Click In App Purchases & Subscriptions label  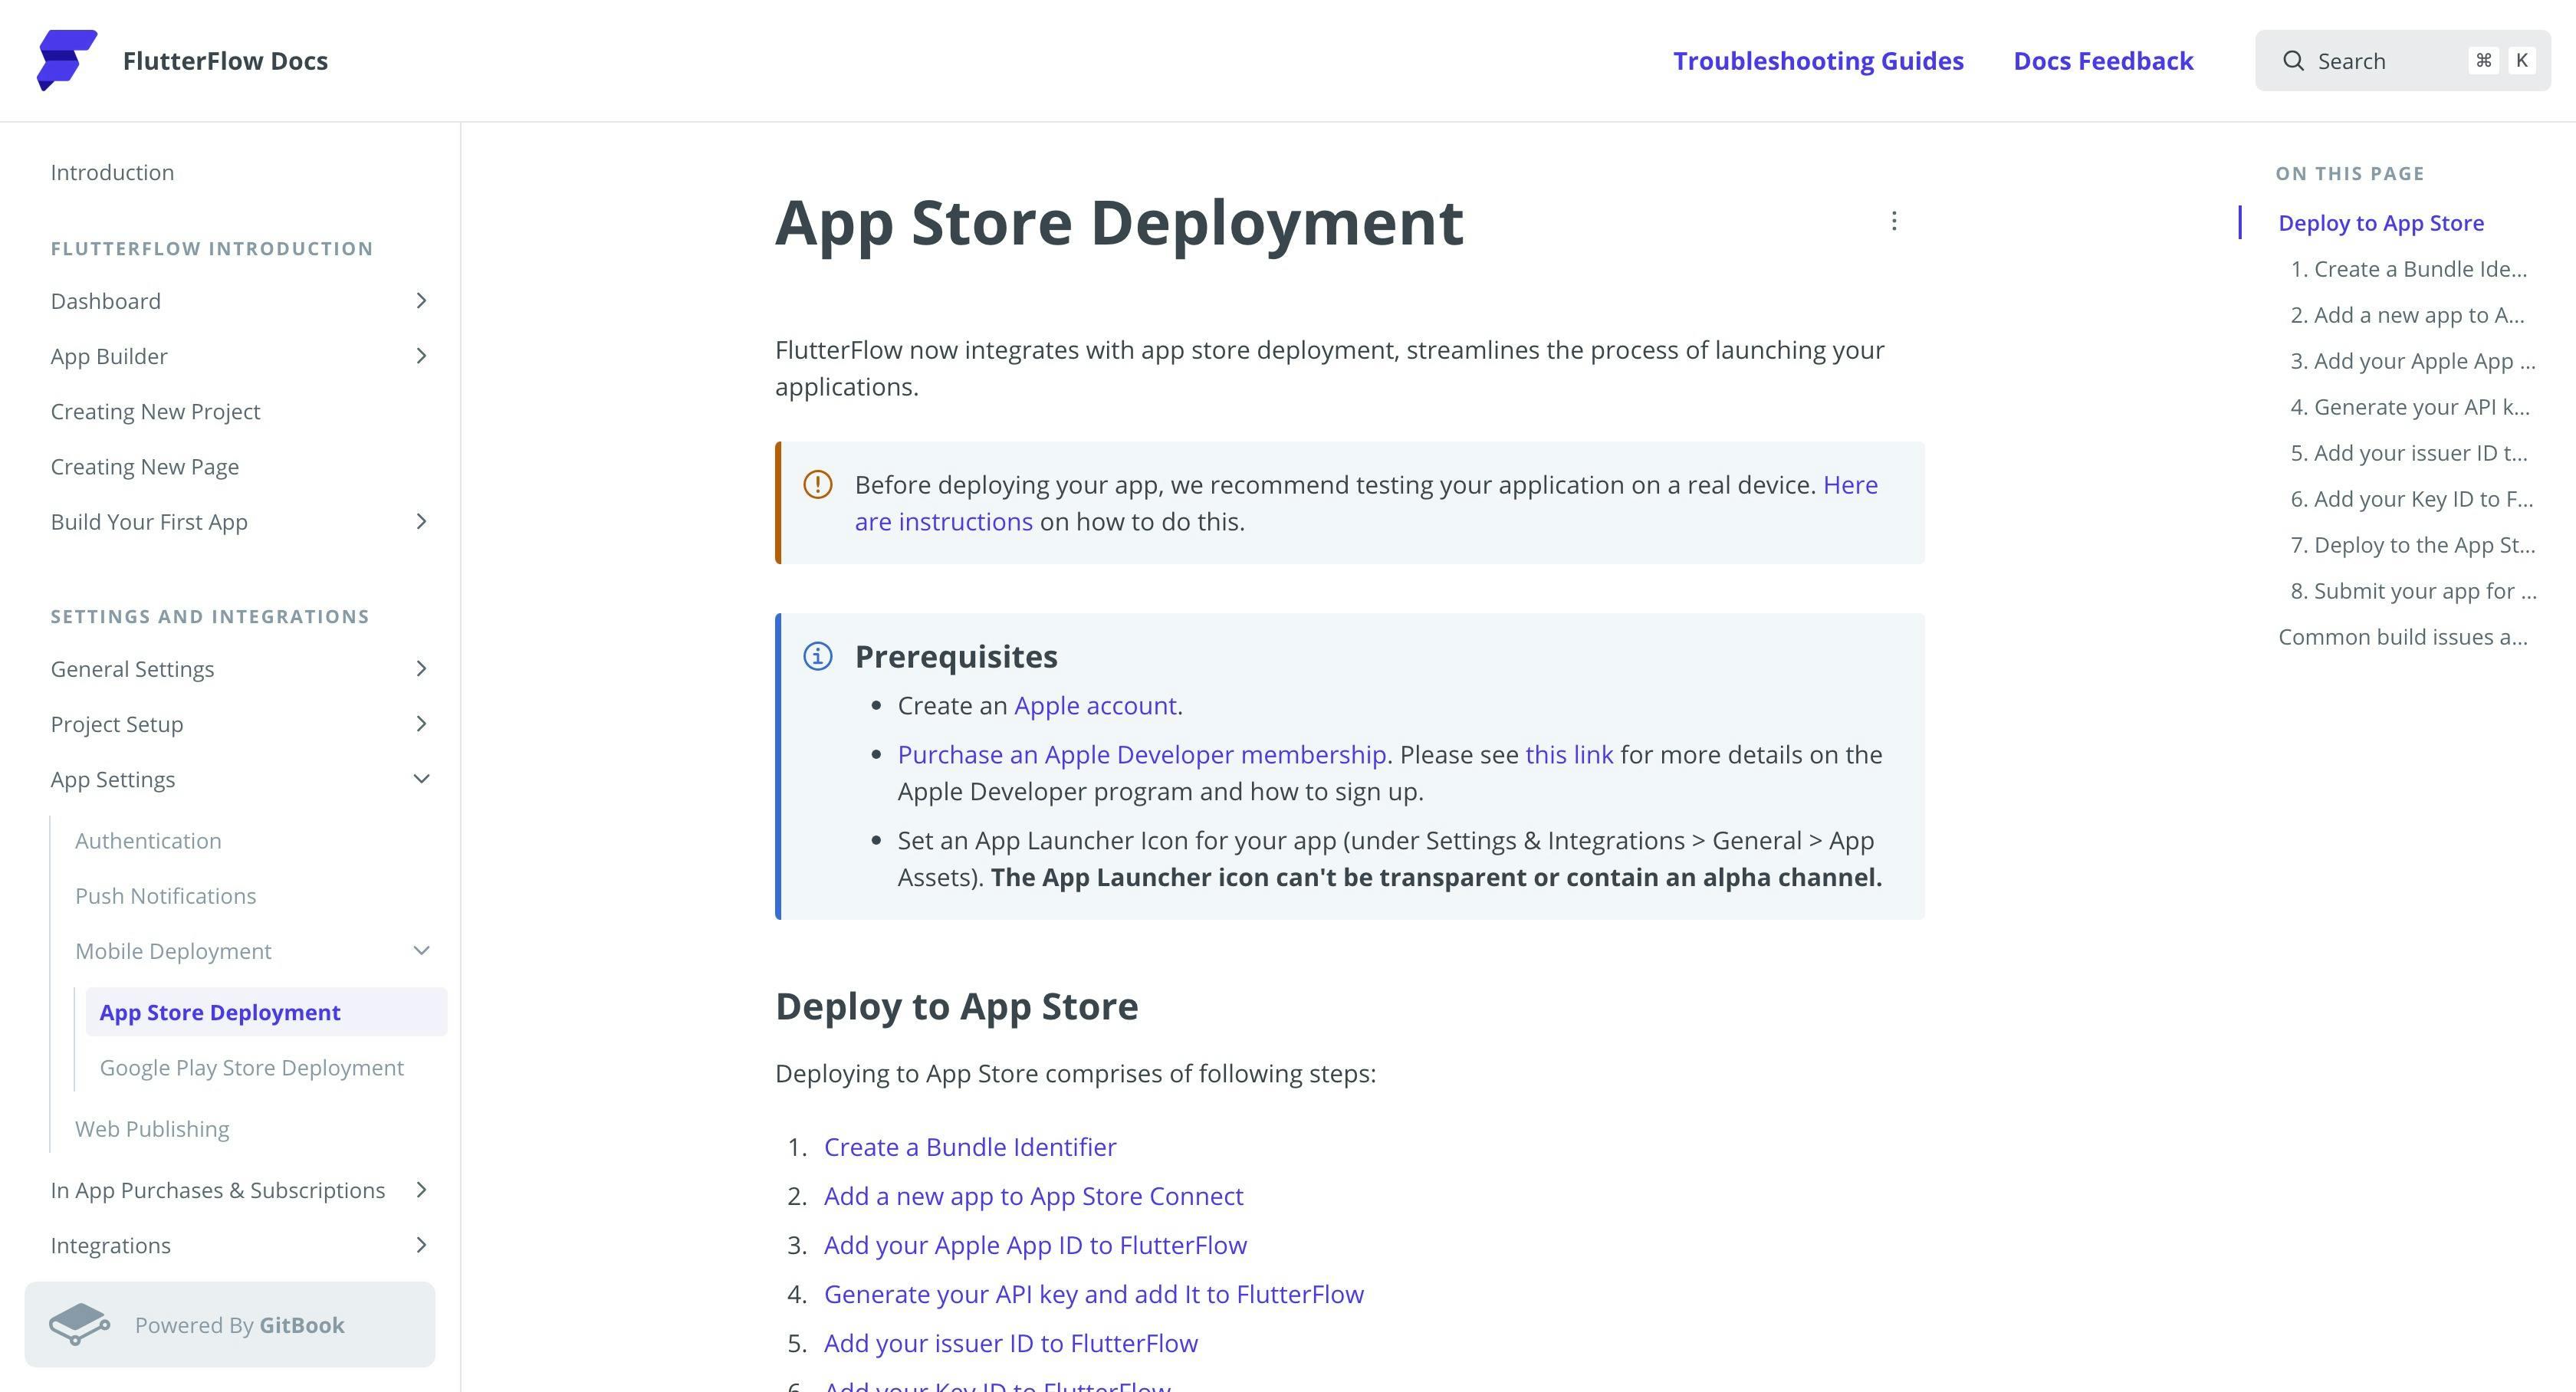(217, 1190)
